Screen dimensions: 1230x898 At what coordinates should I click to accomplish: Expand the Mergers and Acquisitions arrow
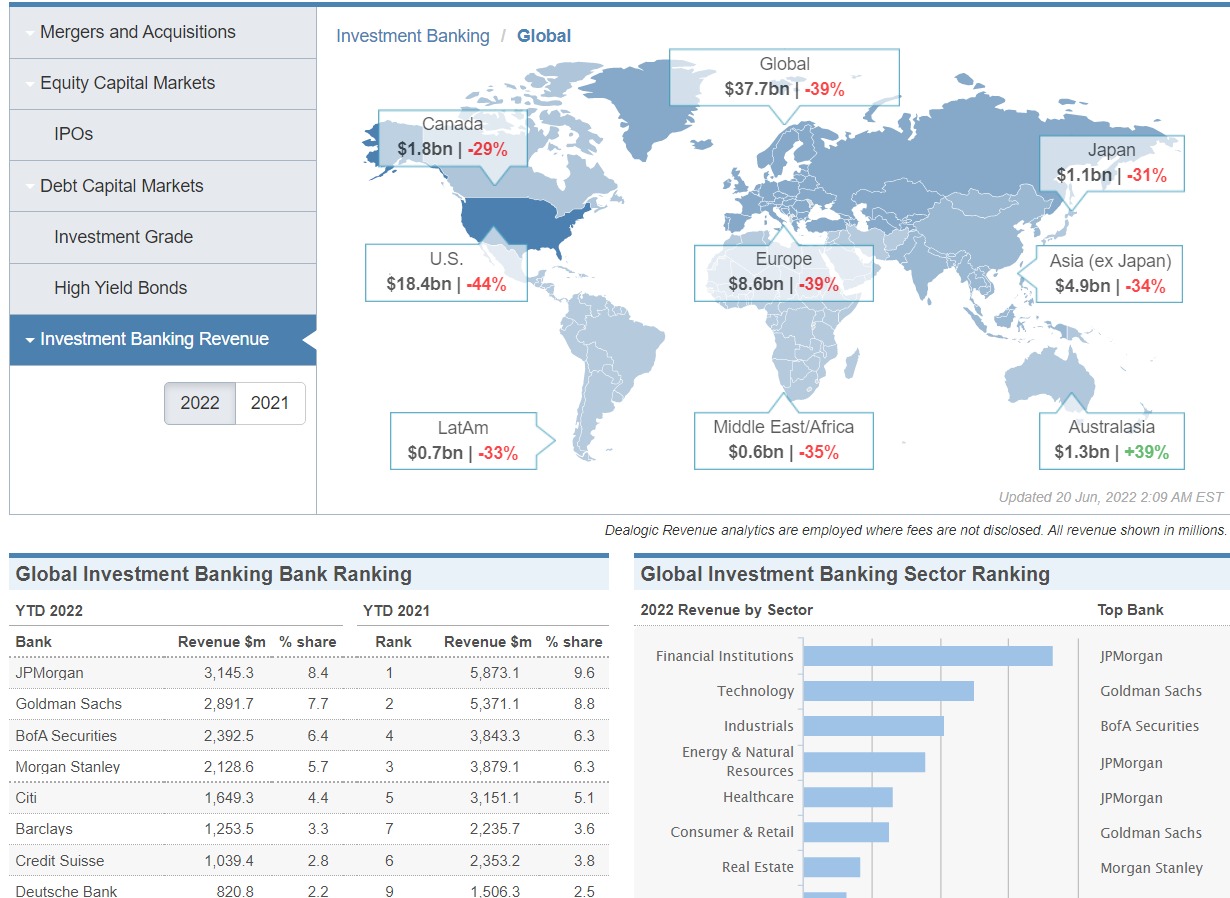click(30, 33)
